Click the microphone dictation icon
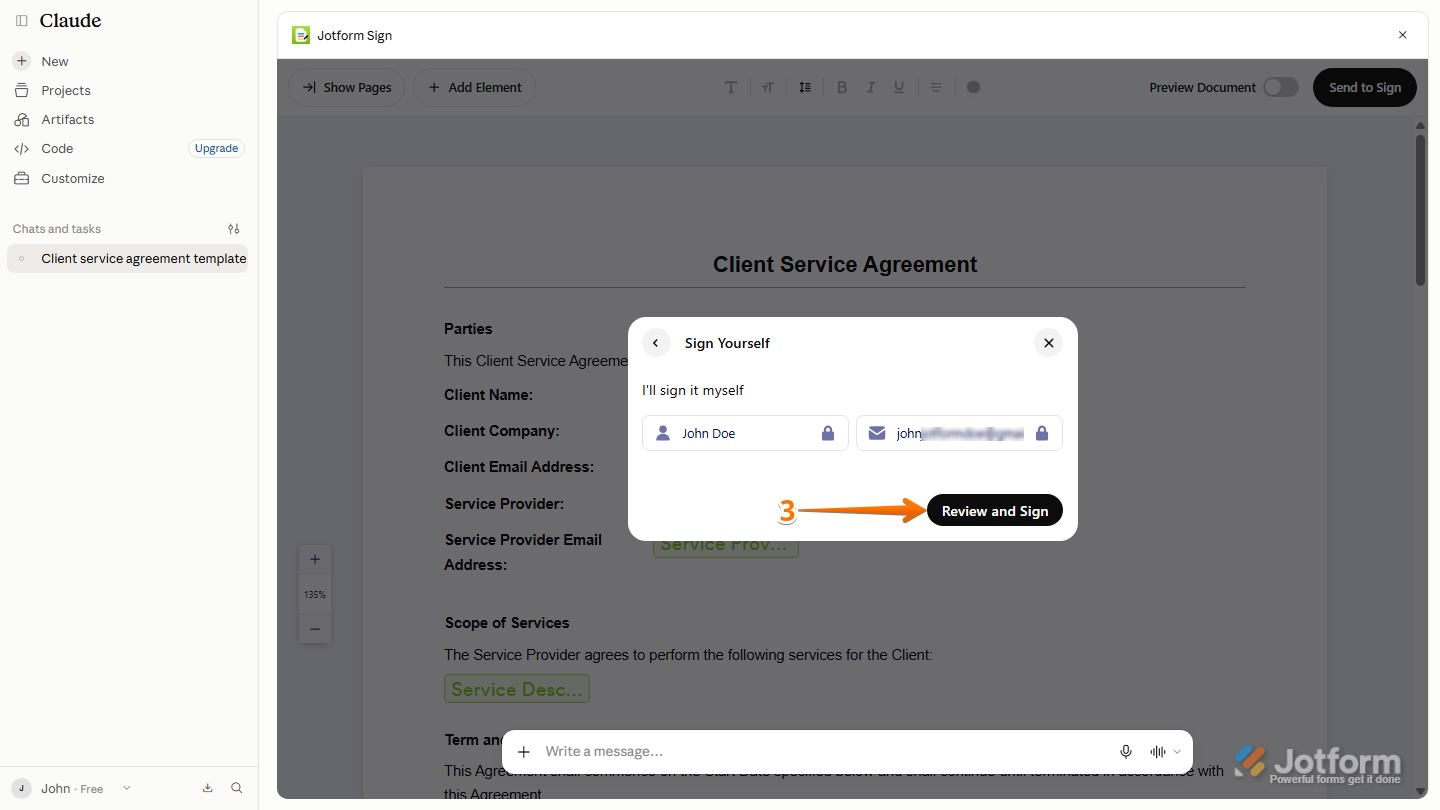This screenshot has width=1440, height=810. point(1126,752)
